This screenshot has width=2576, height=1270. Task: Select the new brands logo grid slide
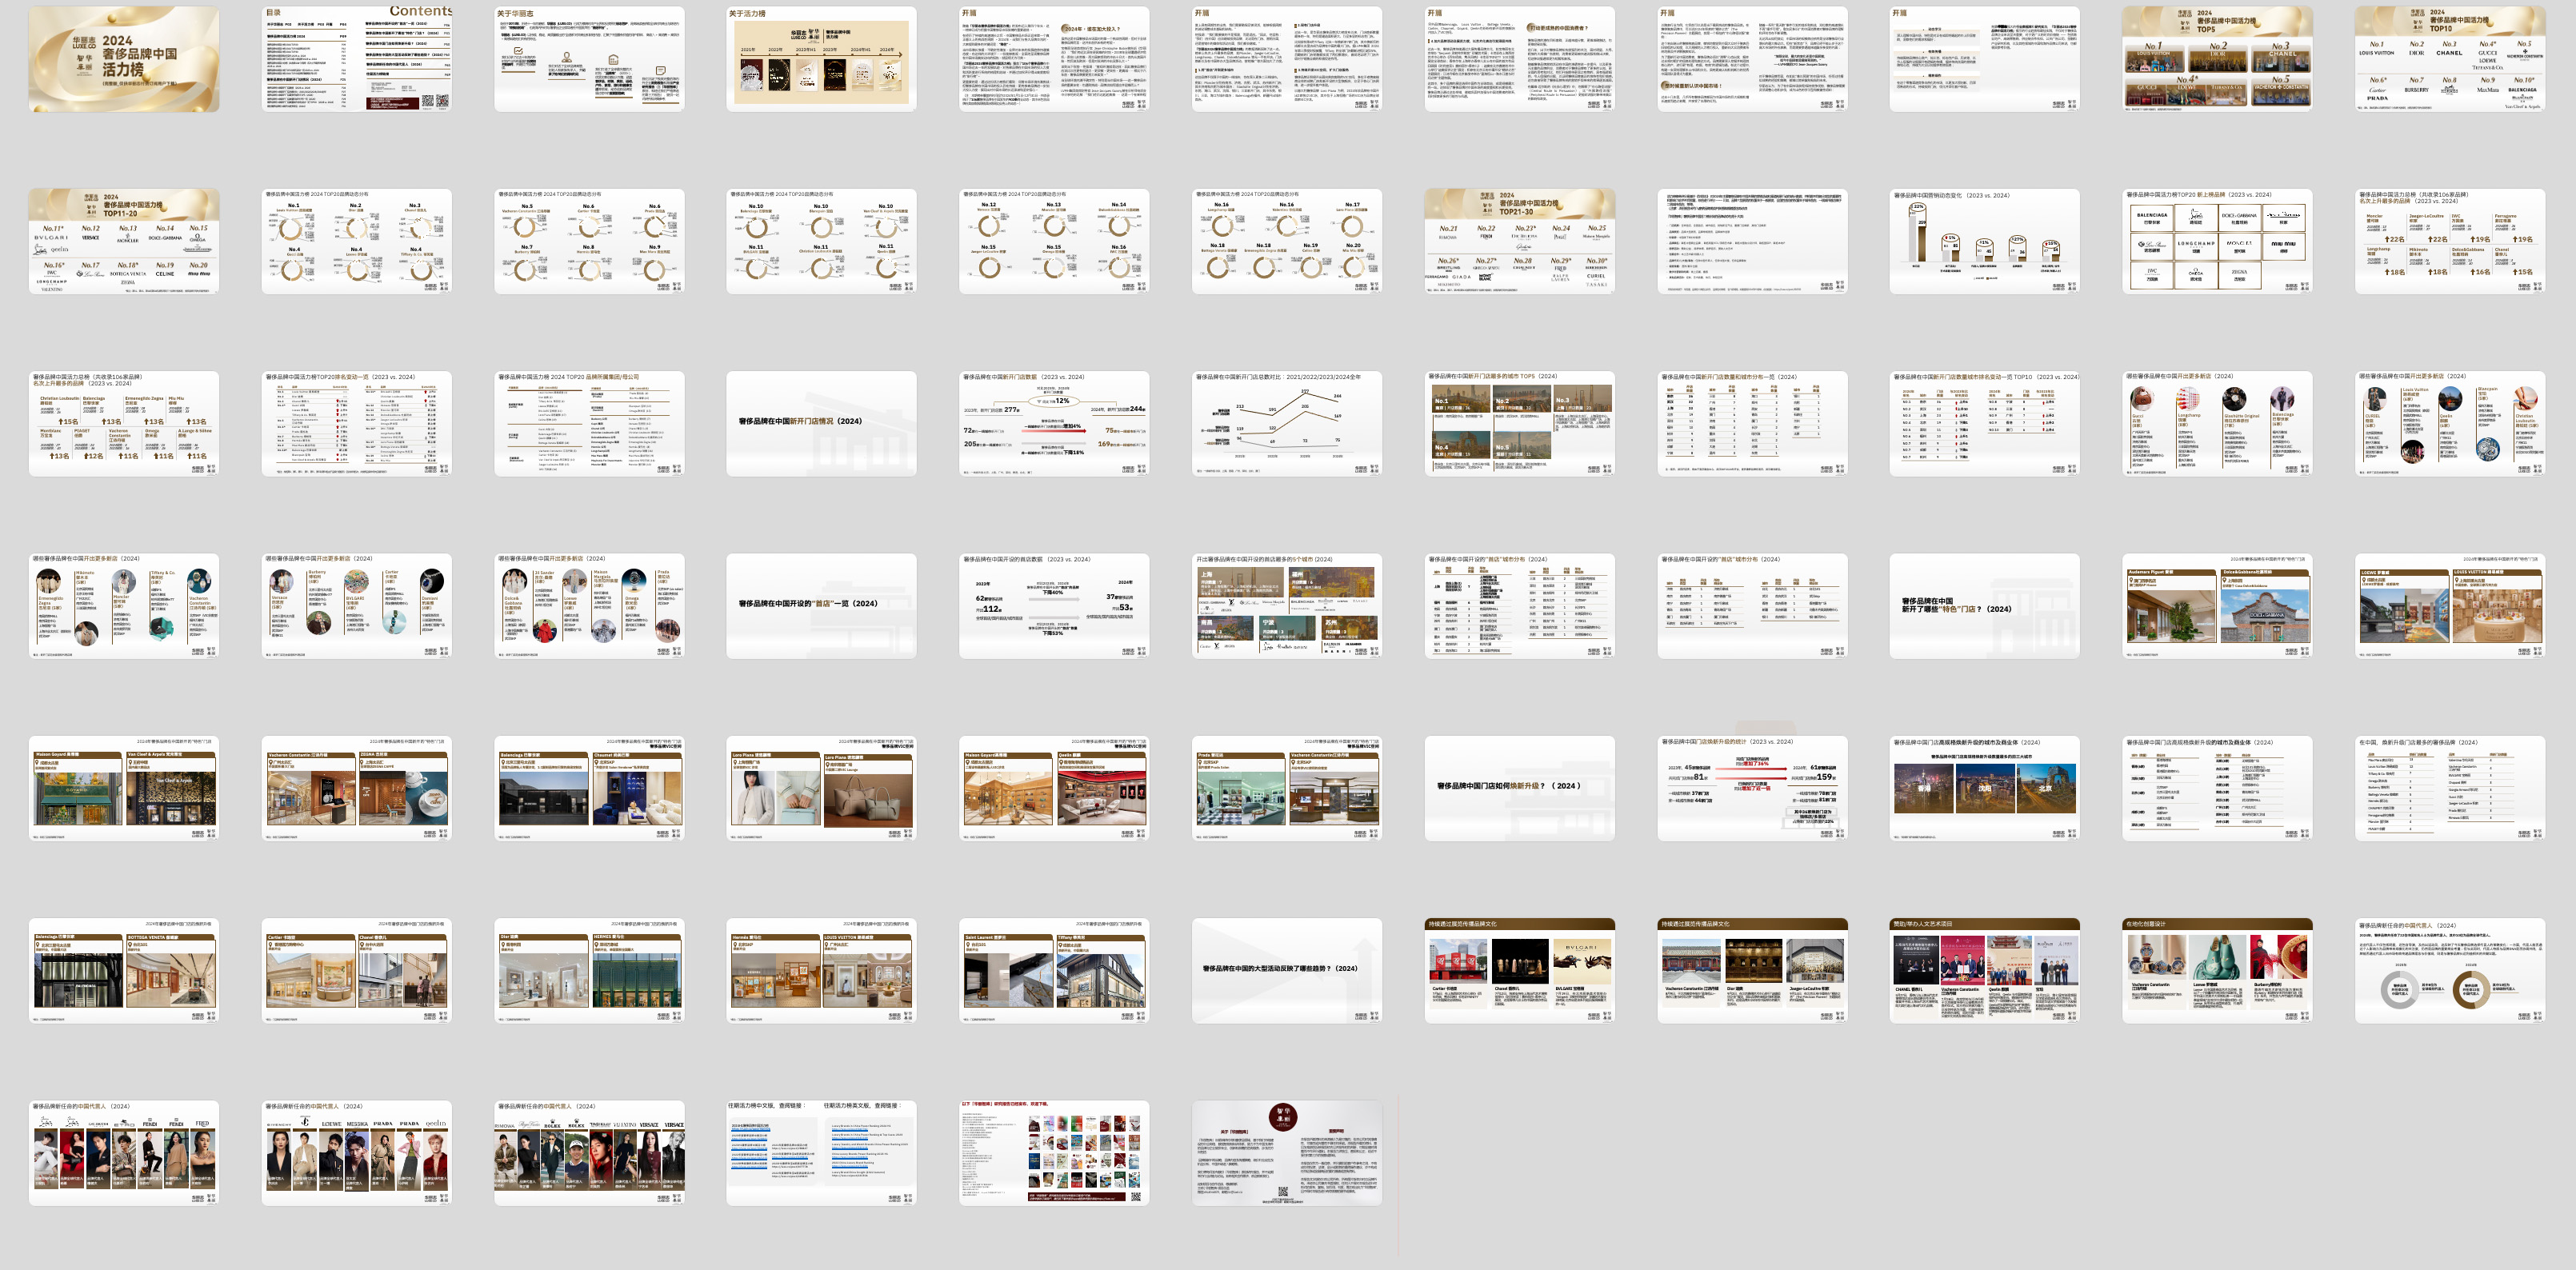[x=2217, y=241]
